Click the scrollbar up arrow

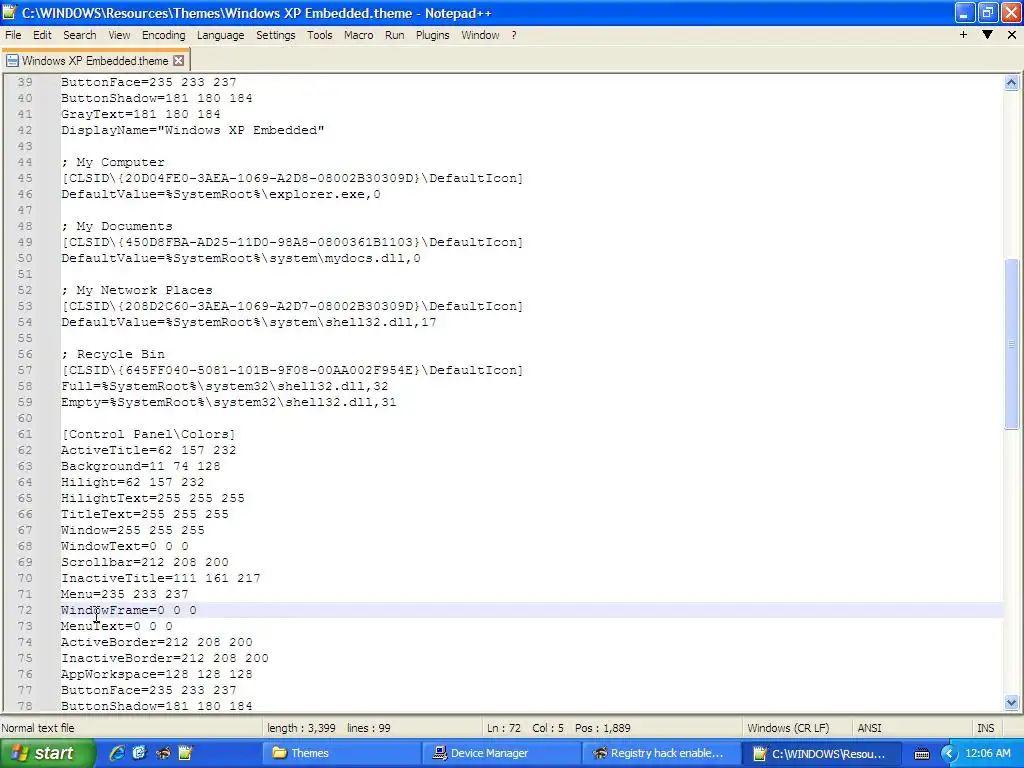[1011, 82]
